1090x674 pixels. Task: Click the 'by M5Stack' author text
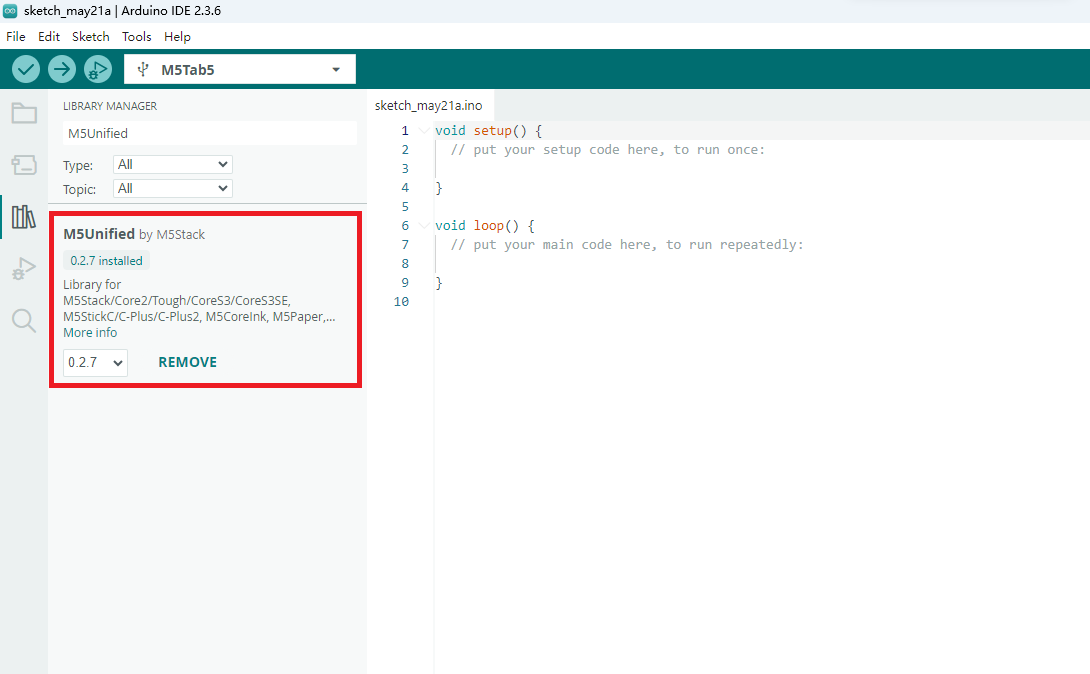[172, 235]
